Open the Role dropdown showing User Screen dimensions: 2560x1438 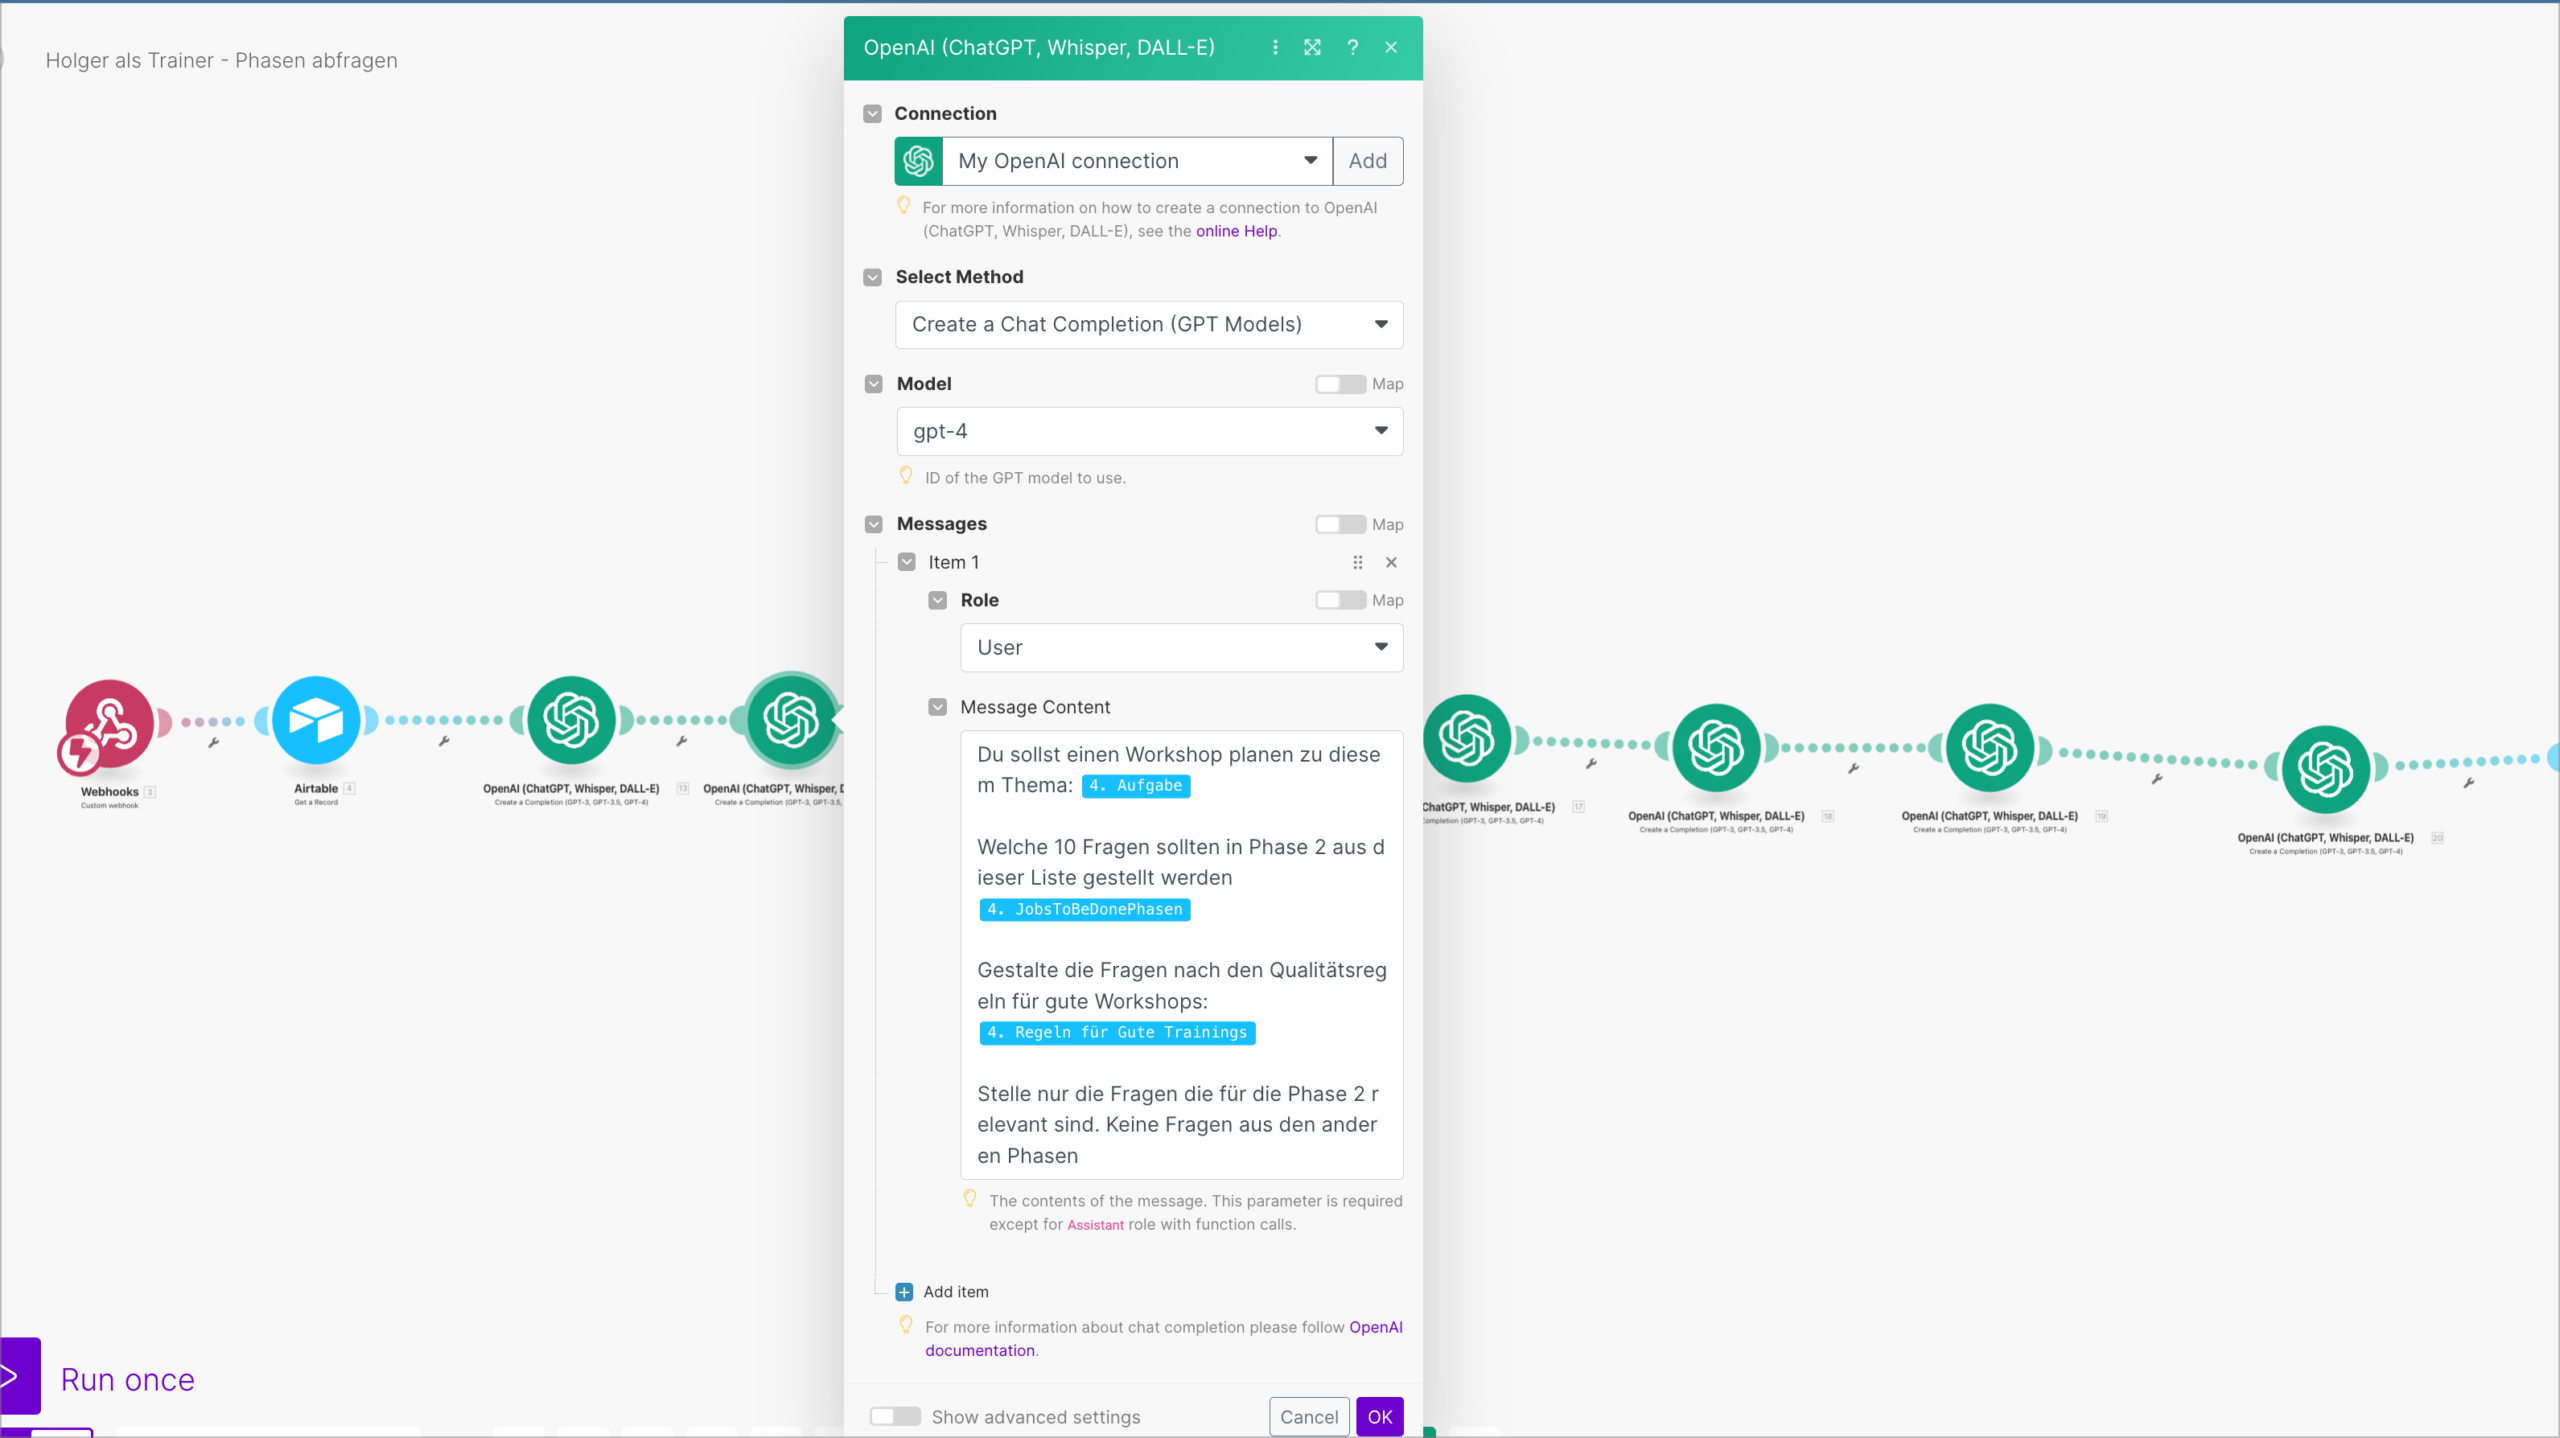click(x=1181, y=647)
